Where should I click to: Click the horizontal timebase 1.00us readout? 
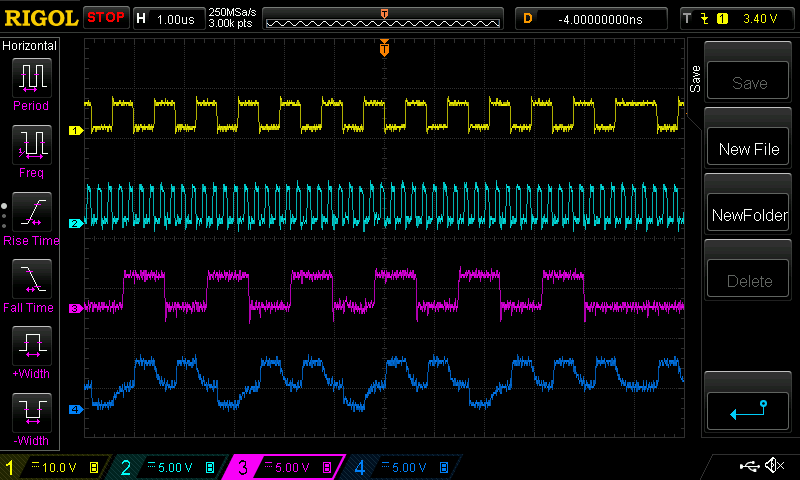tap(176, 19)
